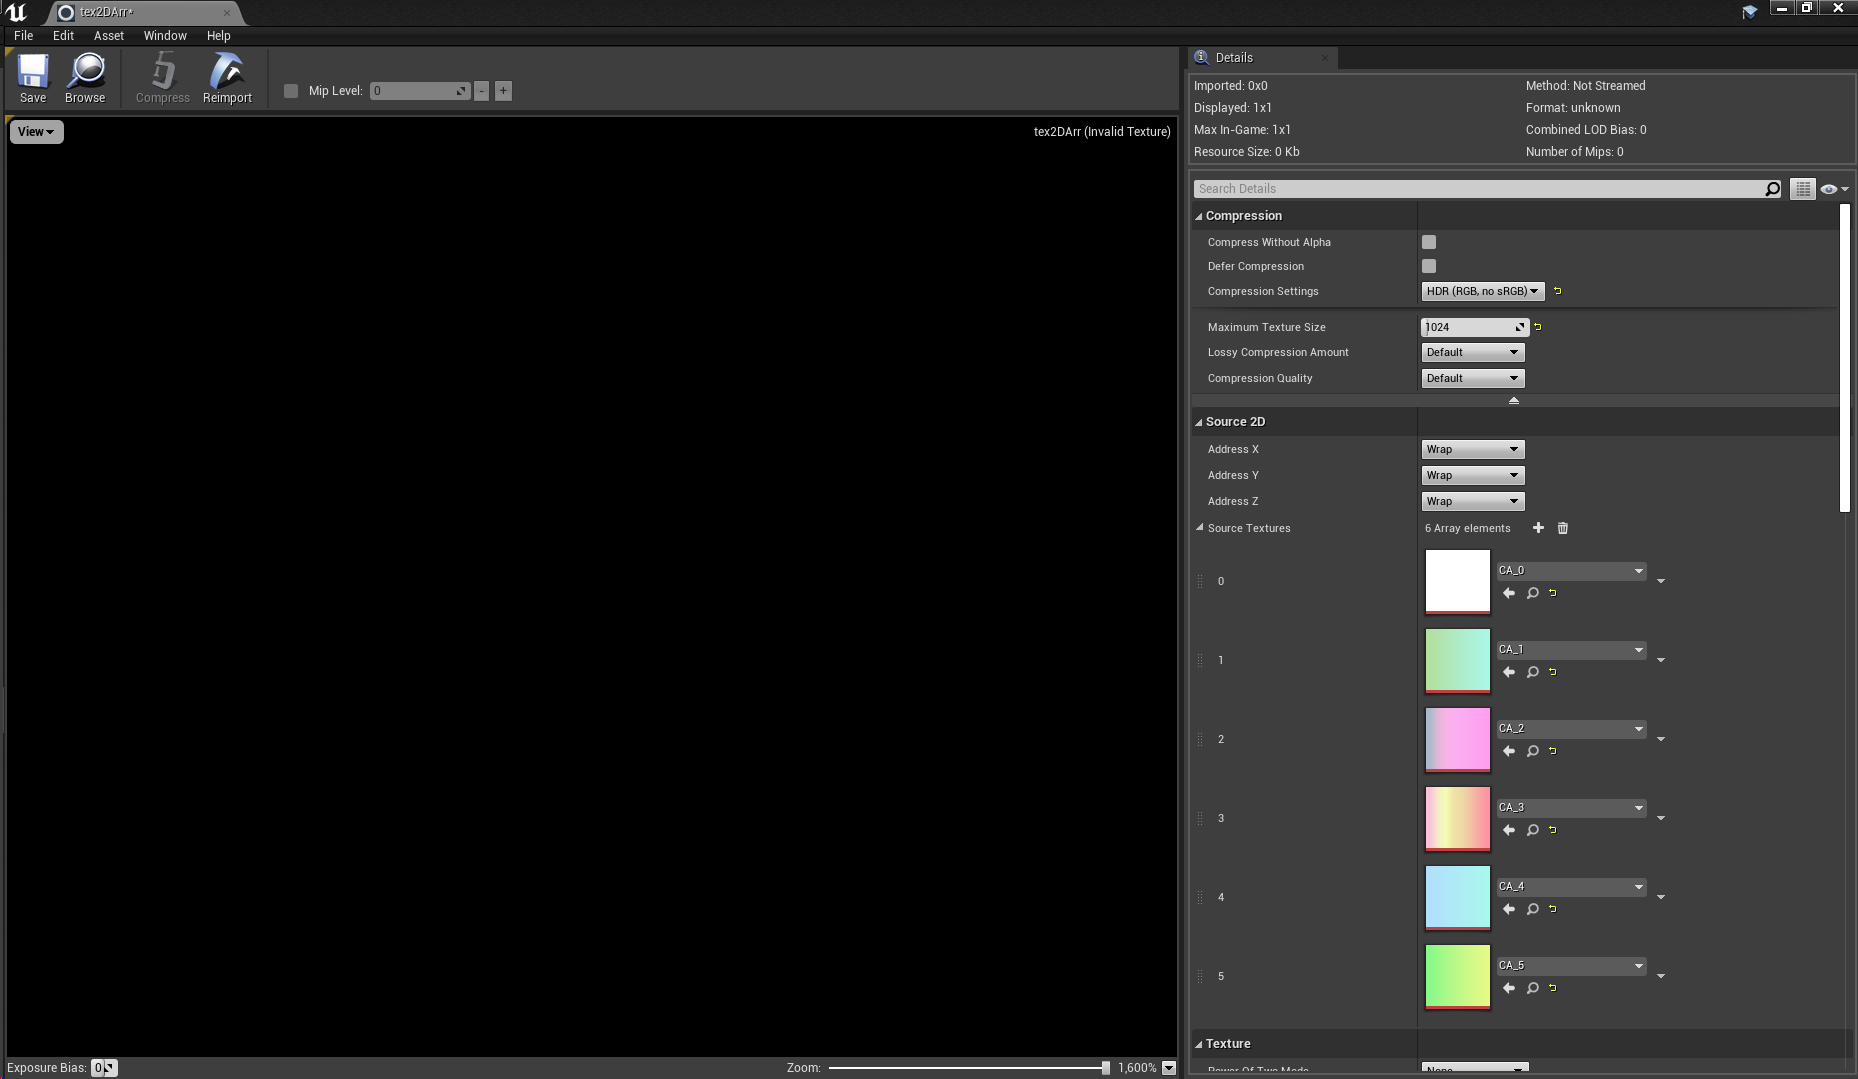Delete all Source Textures array elements
This screenshot has height=1079, width=1858.
[x=1563, y=528]
